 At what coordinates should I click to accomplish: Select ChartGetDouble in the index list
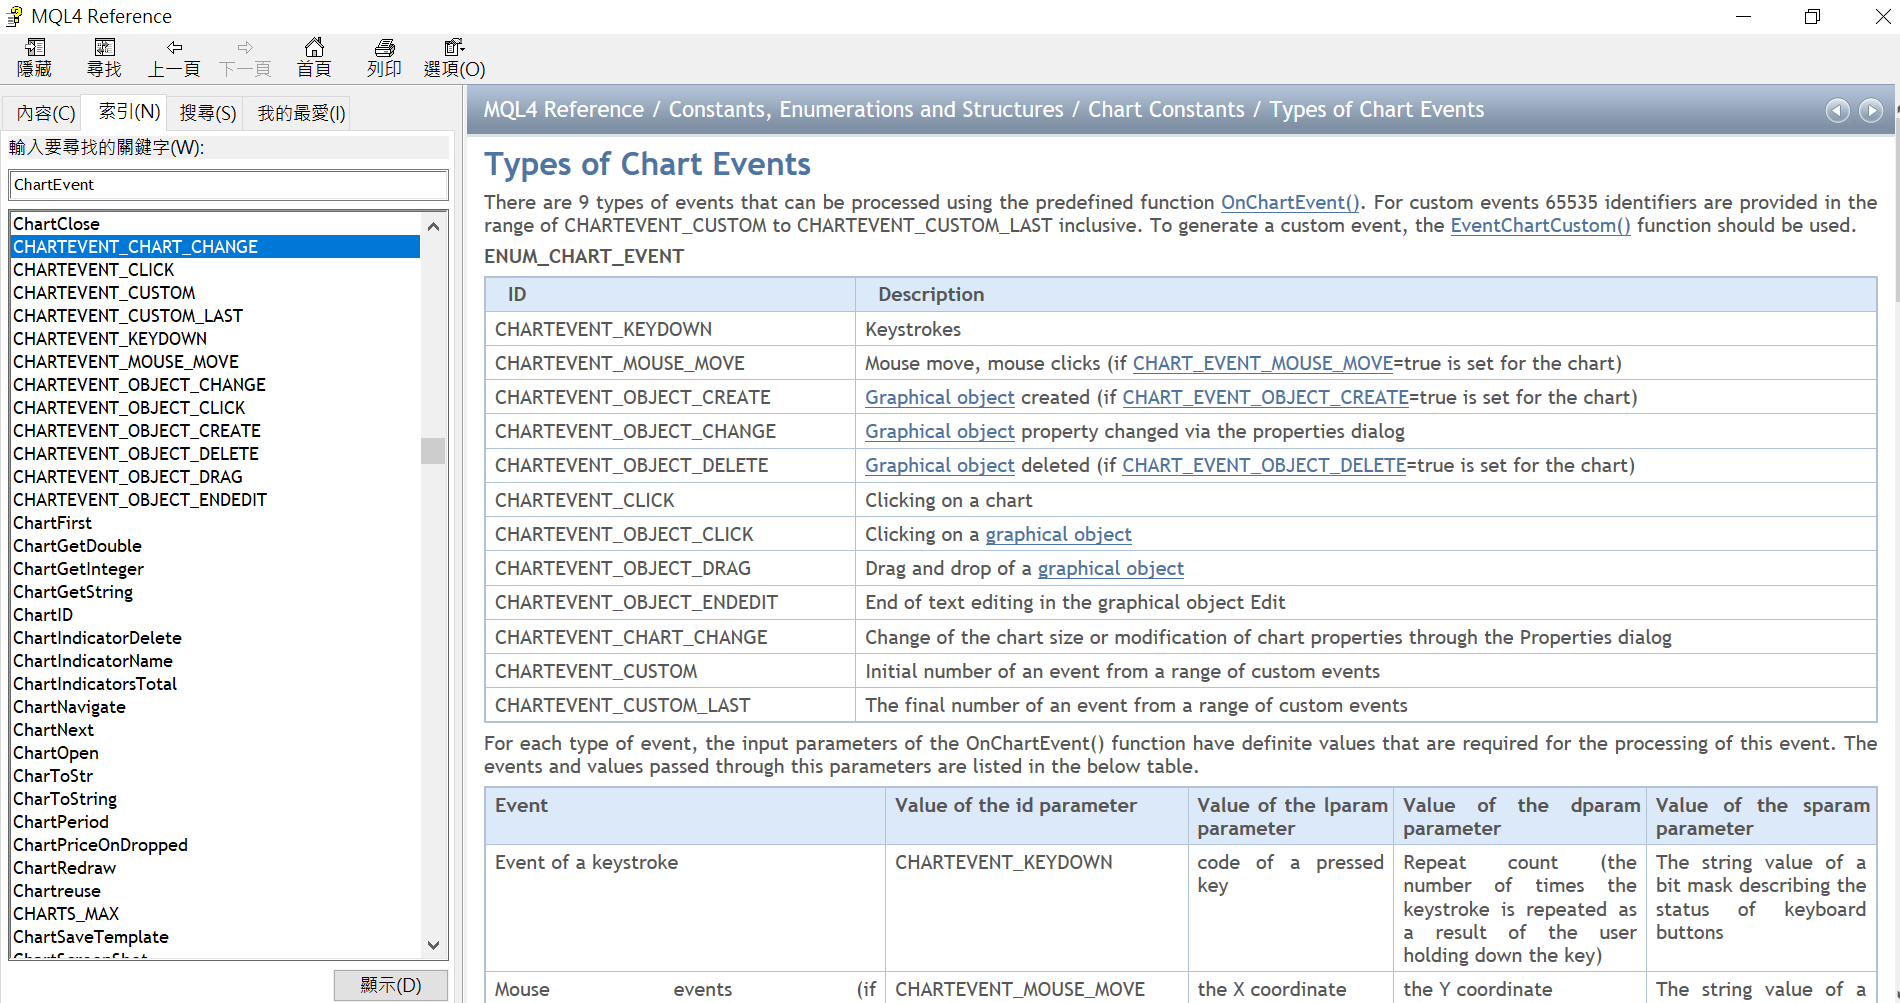click(215, 546)
